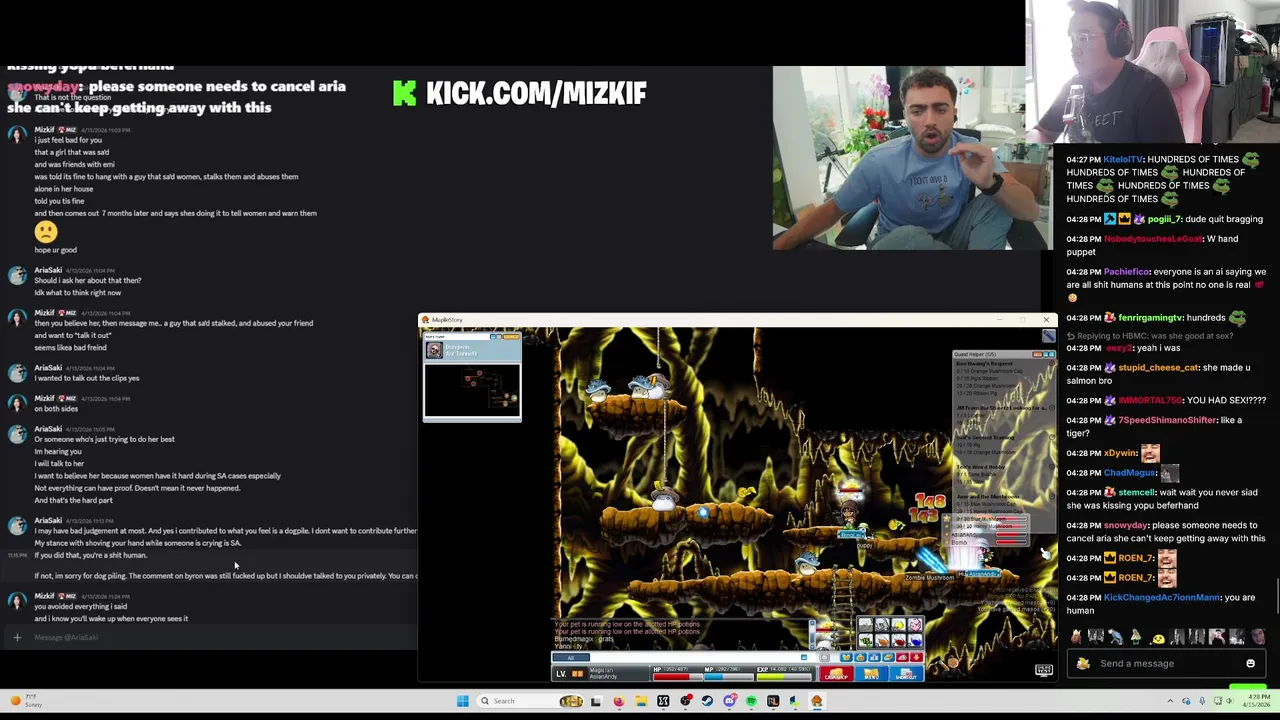The height and width of the screenshot is (720, 1280).
Task: Click the Kickchat username pogiii_7
Action: [x=1164, y=219]
